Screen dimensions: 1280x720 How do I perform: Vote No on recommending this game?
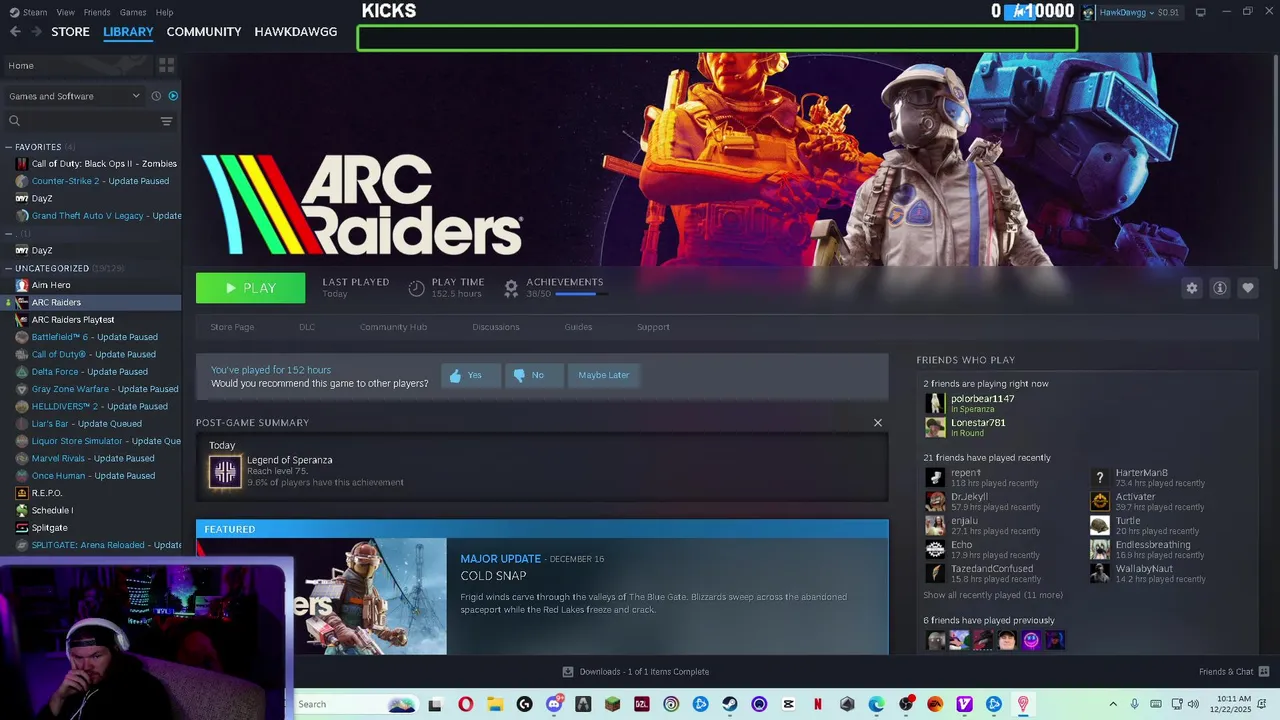[533, 375]
